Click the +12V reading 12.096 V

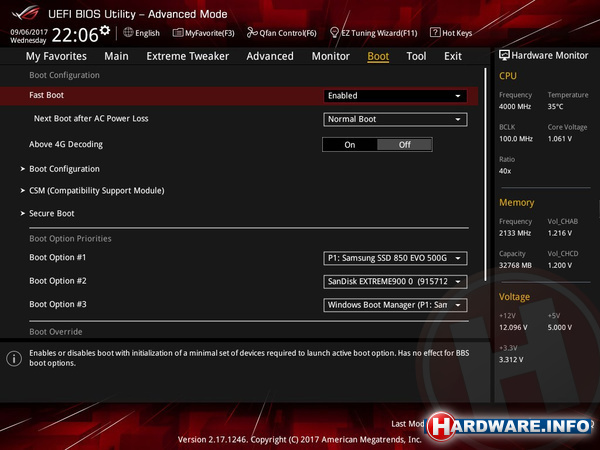[513, 327]
